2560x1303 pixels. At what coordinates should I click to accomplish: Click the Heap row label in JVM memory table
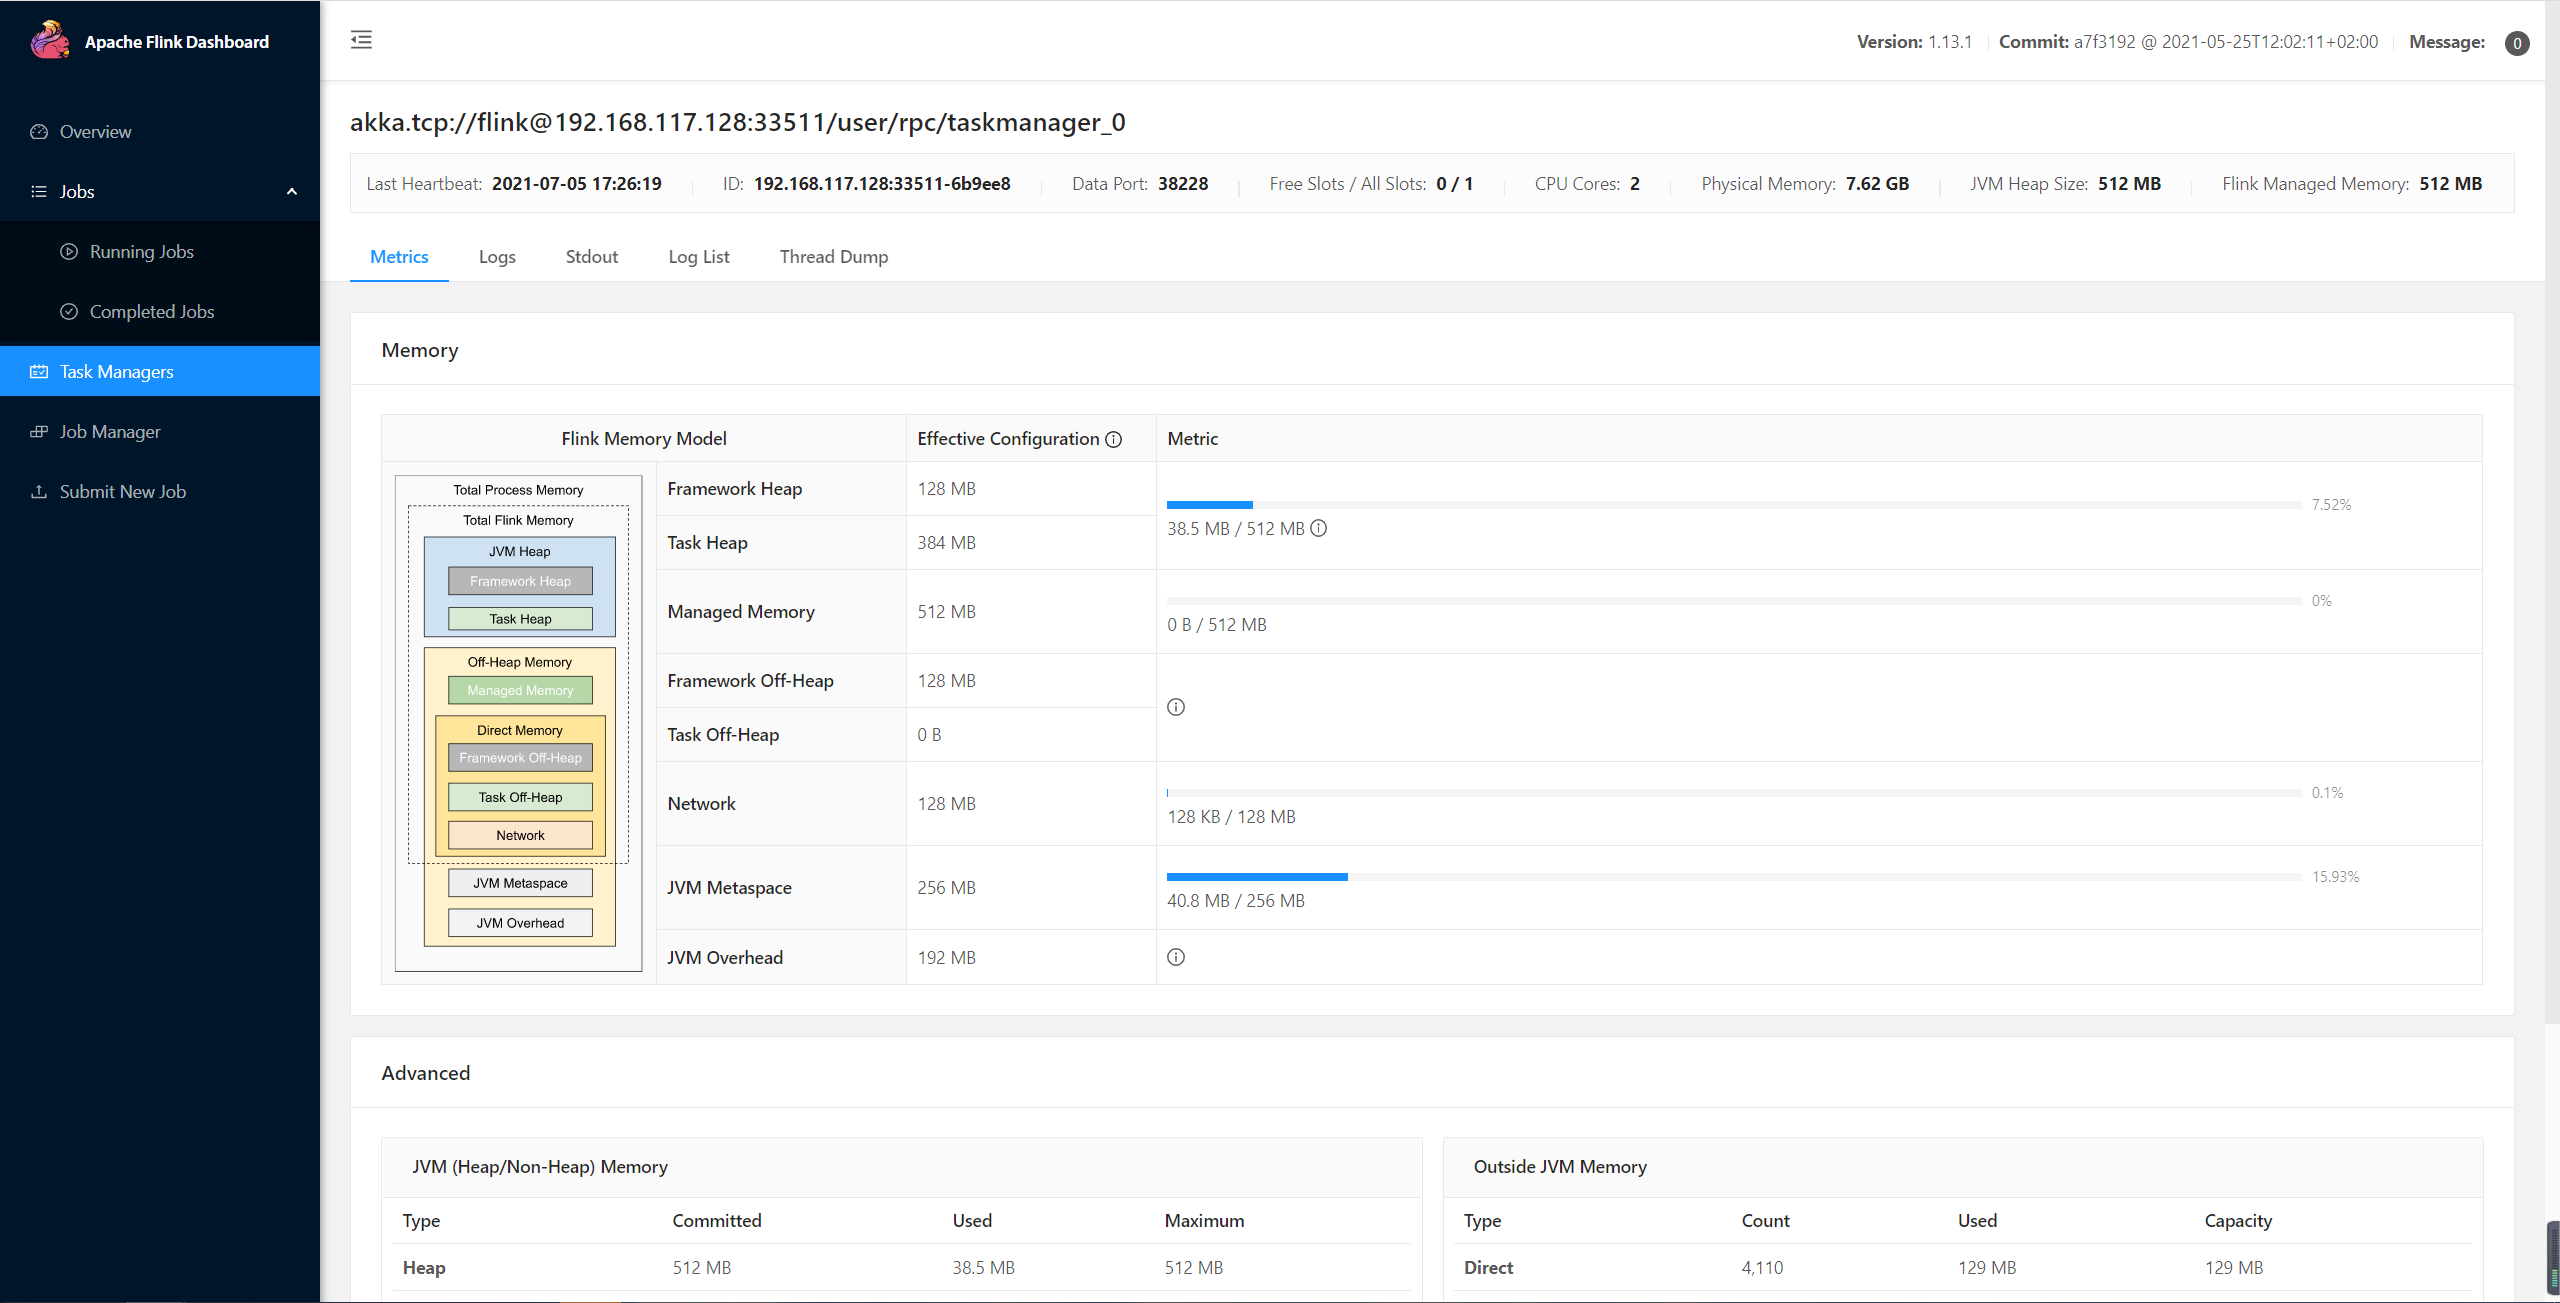pyautogui.click(x=424, y=1268)
